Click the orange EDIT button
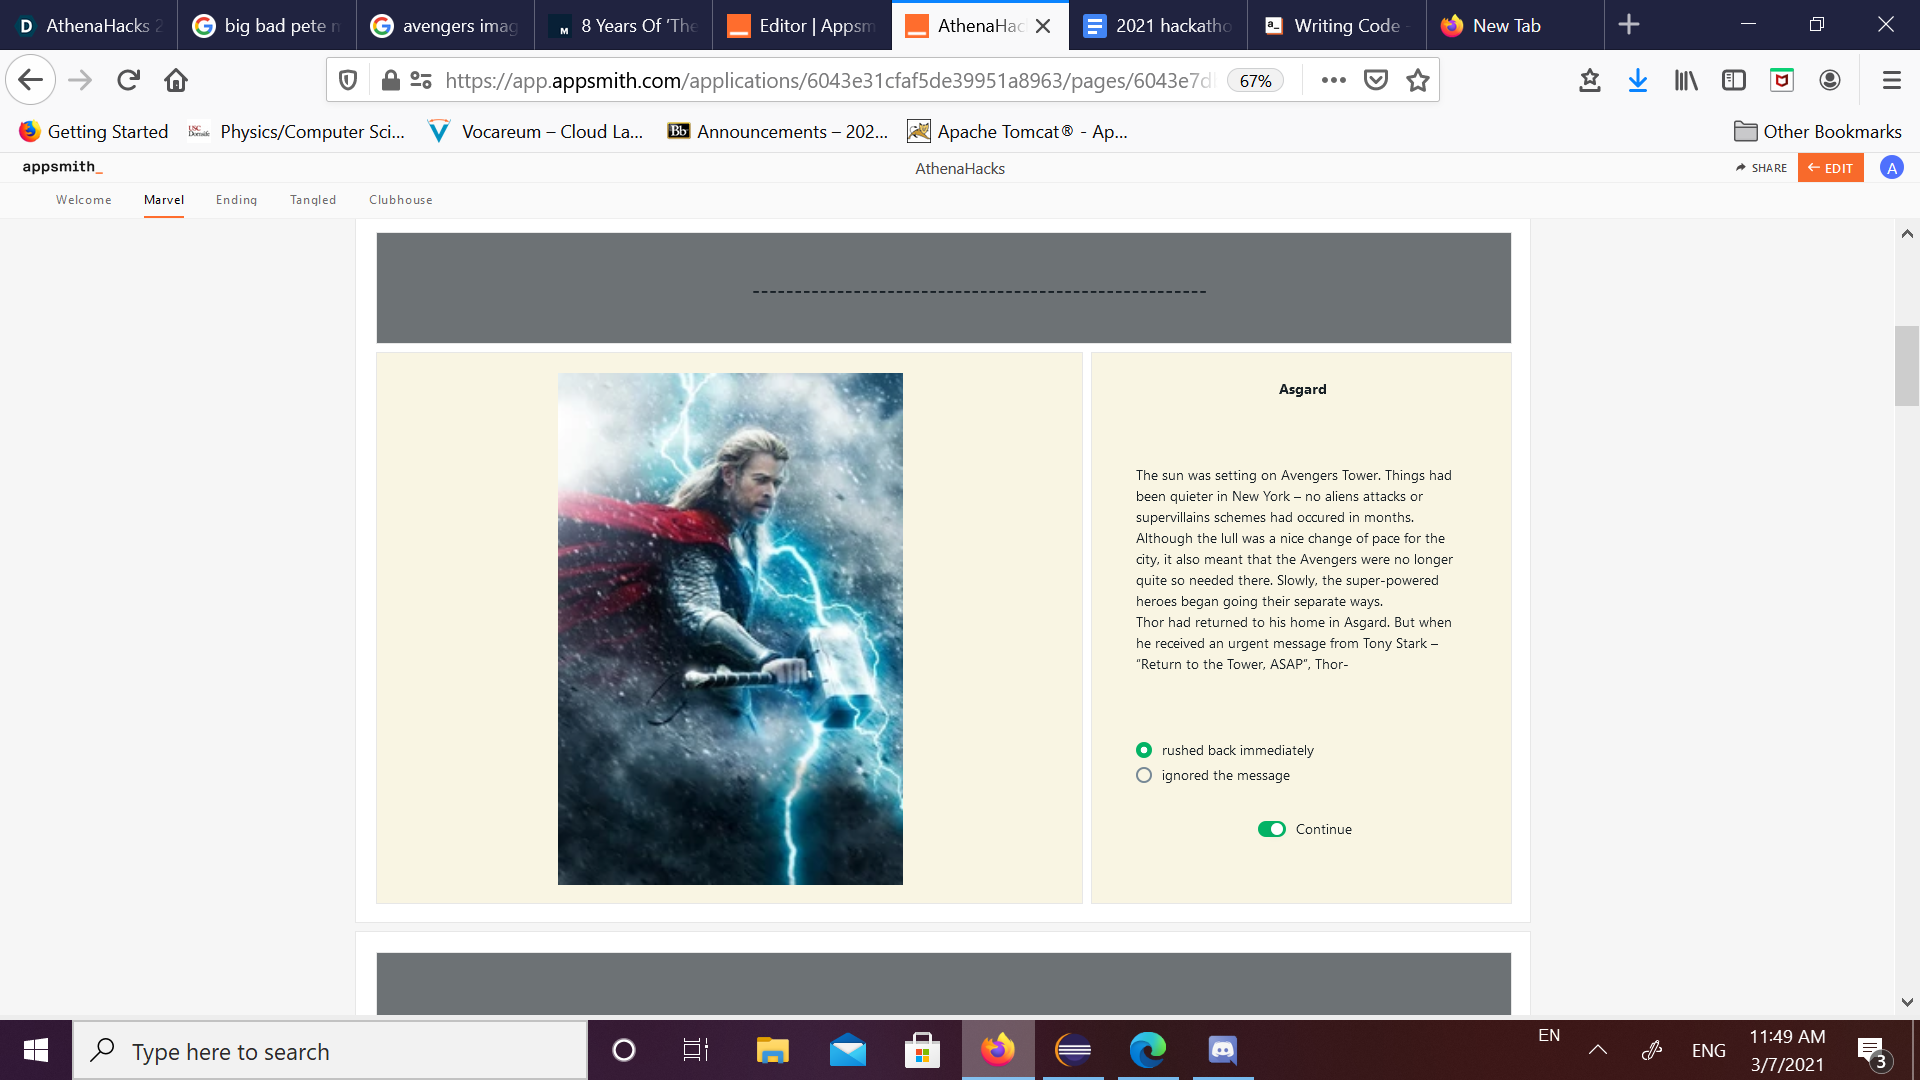1920x1080 pixels. [1830, 168]
